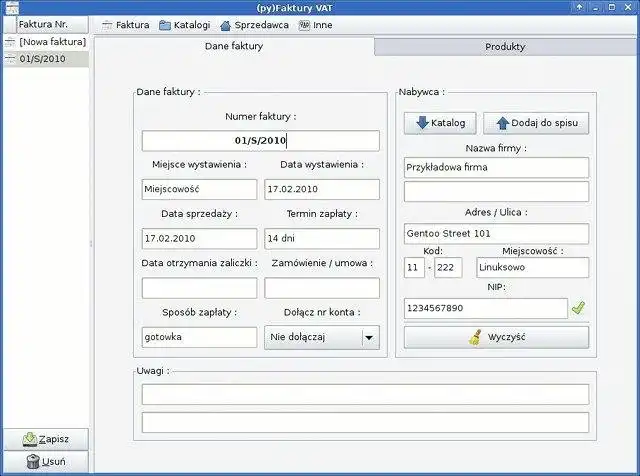Click the Numer faktury field
The width and height of the screenshot is (640, 476).
point(260,141)
